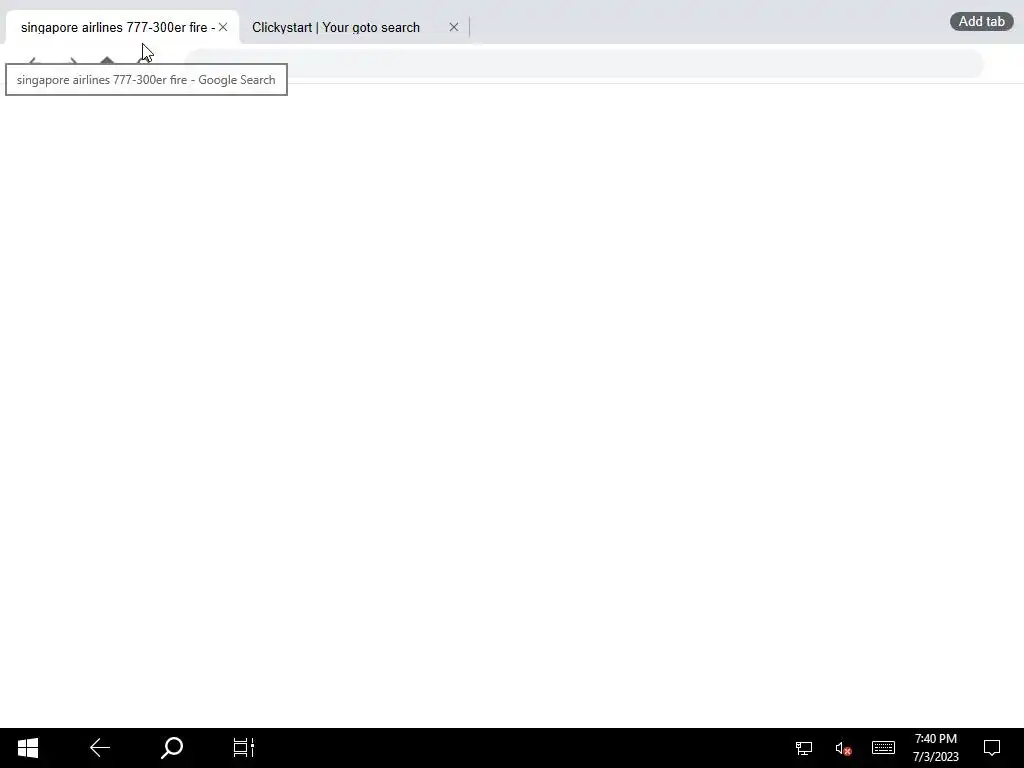1024x768 pixels.
Task: Close the singapore airlines 777-300er fire tab
Action: 223,27
